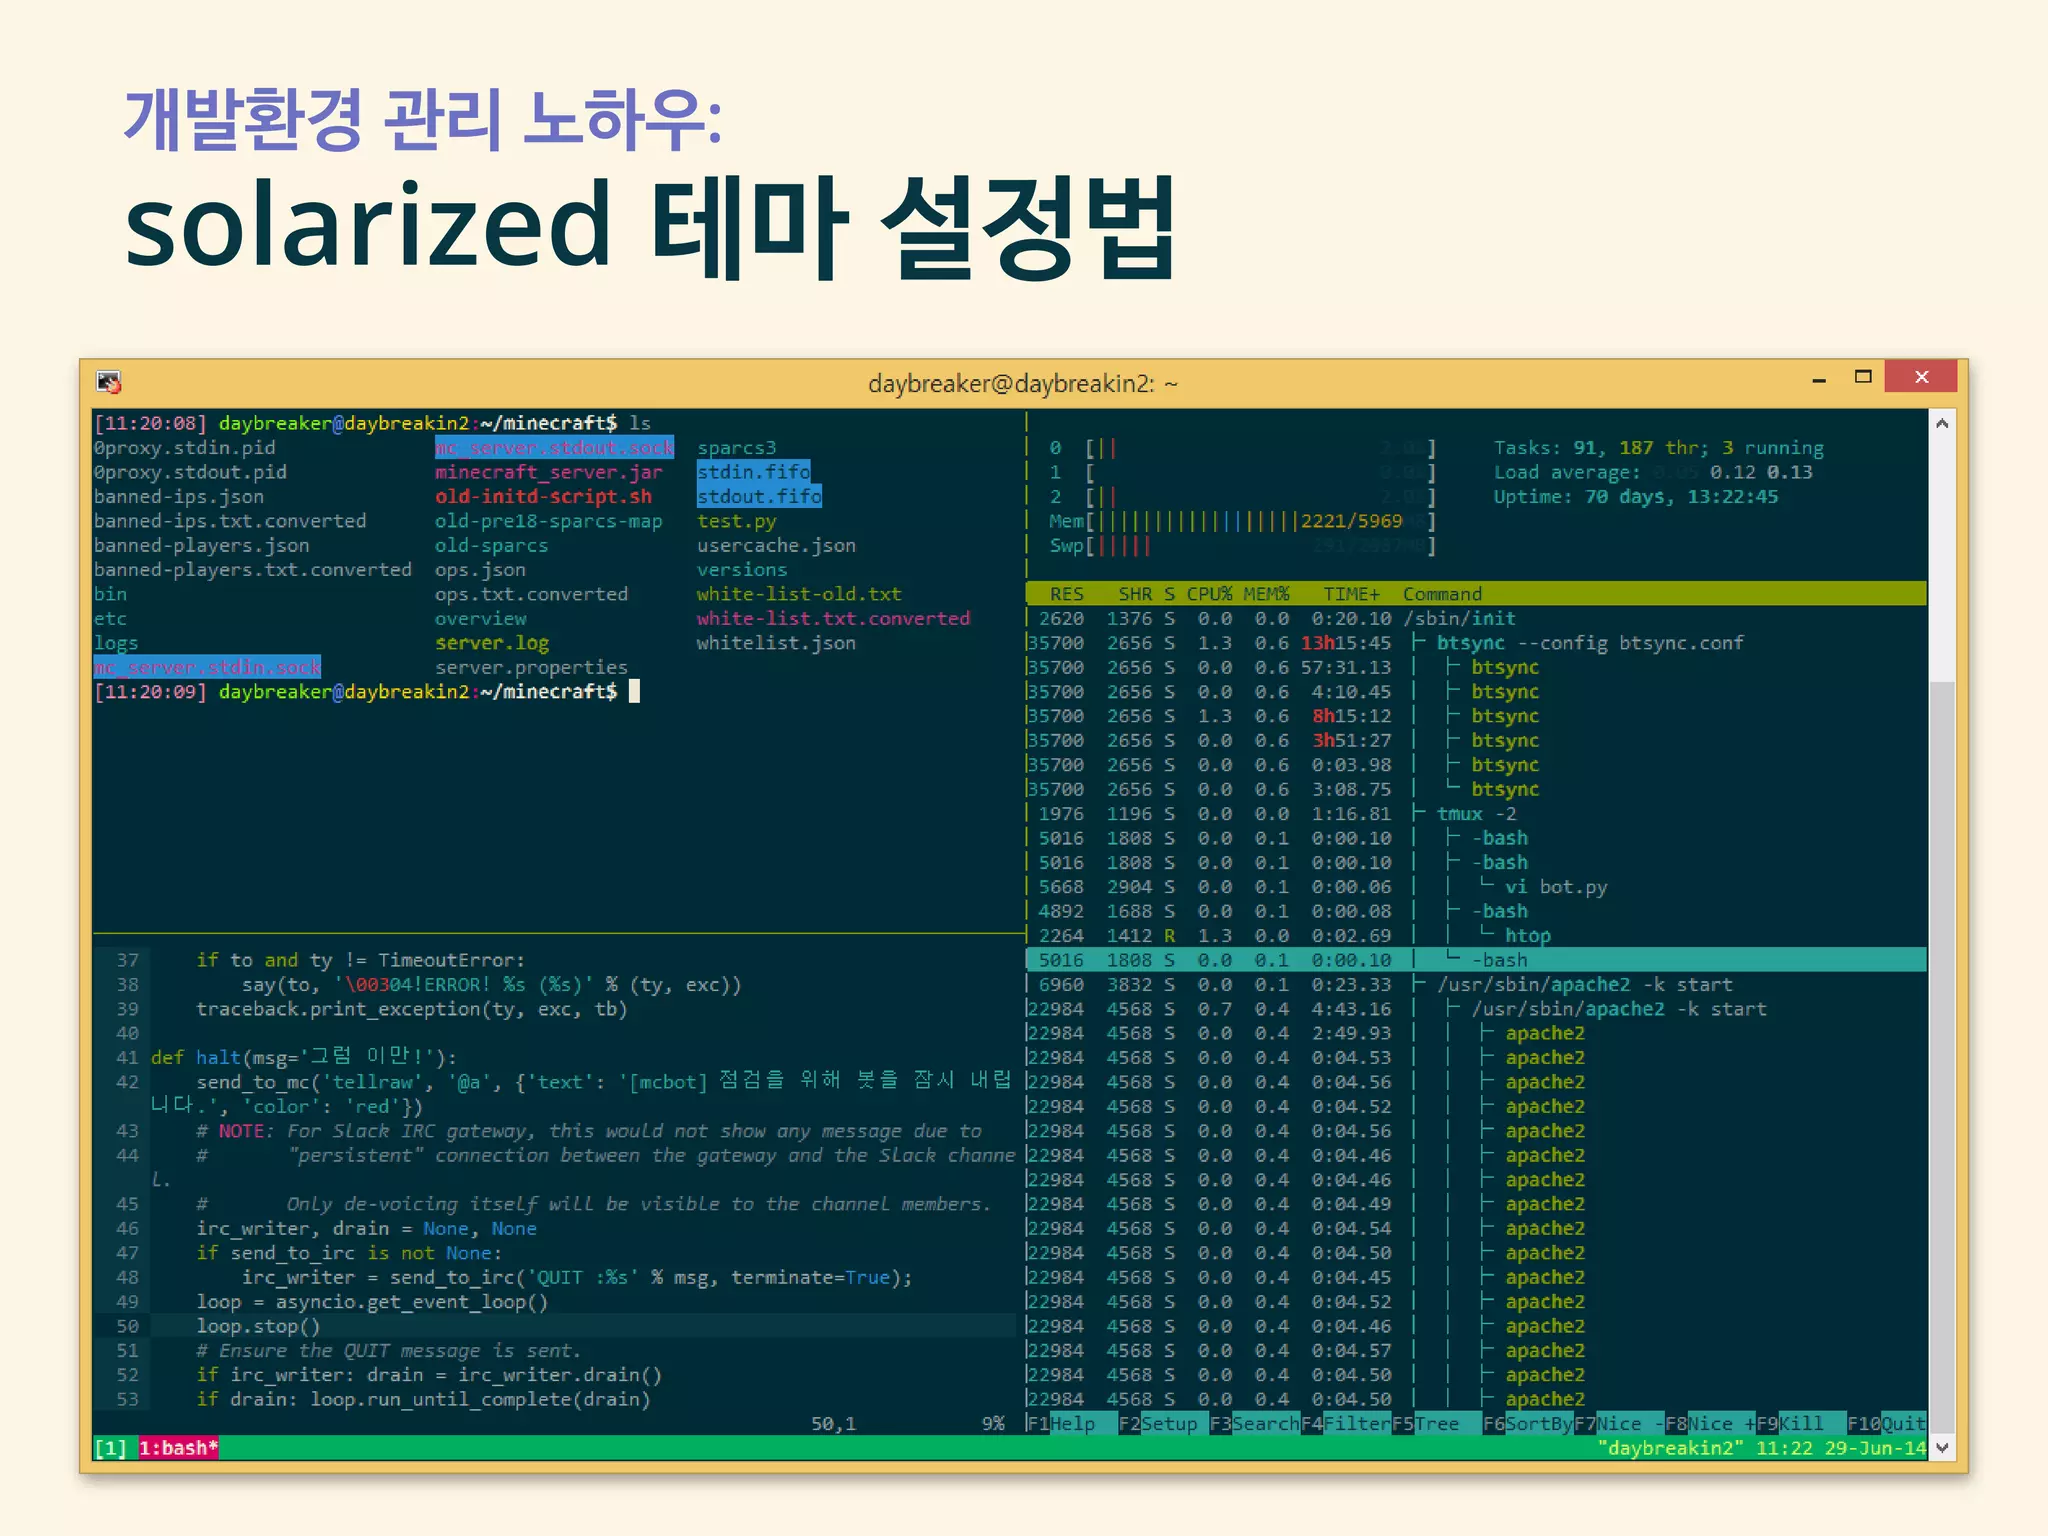The width and height of the screenshot is (2048, 1536).
Task: Sort by CPU% column header
Action: click(x=1208, y=594)
